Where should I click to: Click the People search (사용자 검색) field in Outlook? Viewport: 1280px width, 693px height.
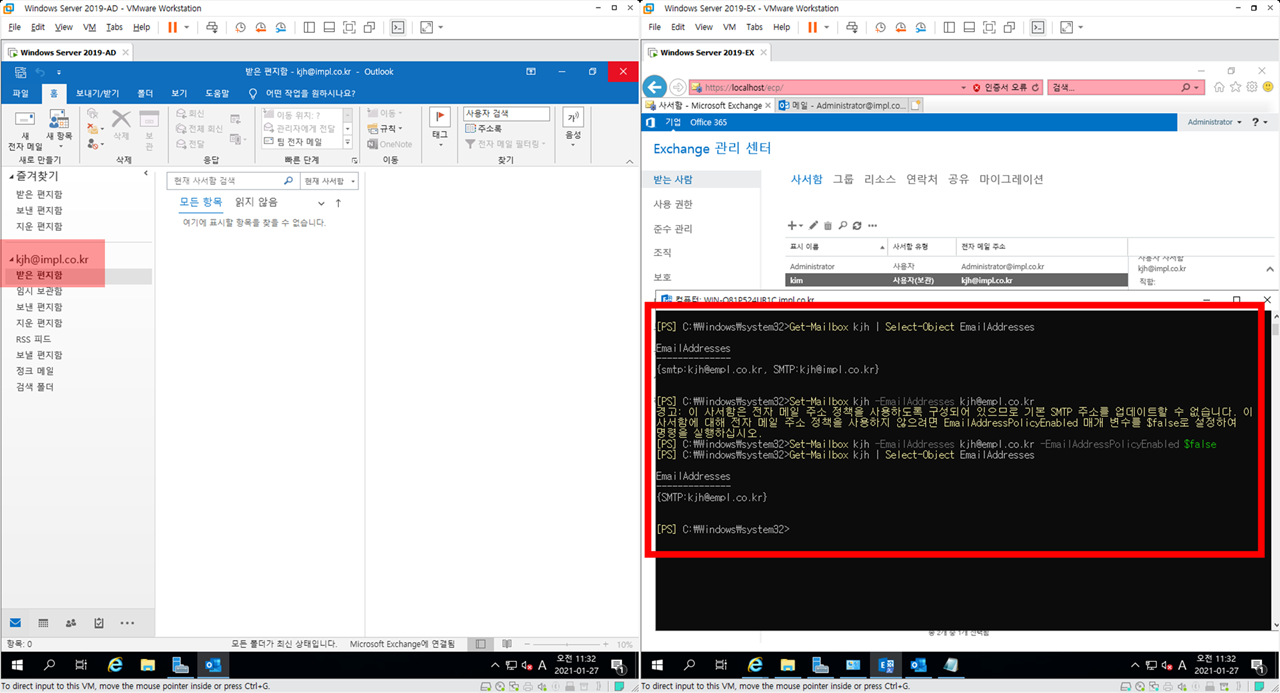click(506, 114)
